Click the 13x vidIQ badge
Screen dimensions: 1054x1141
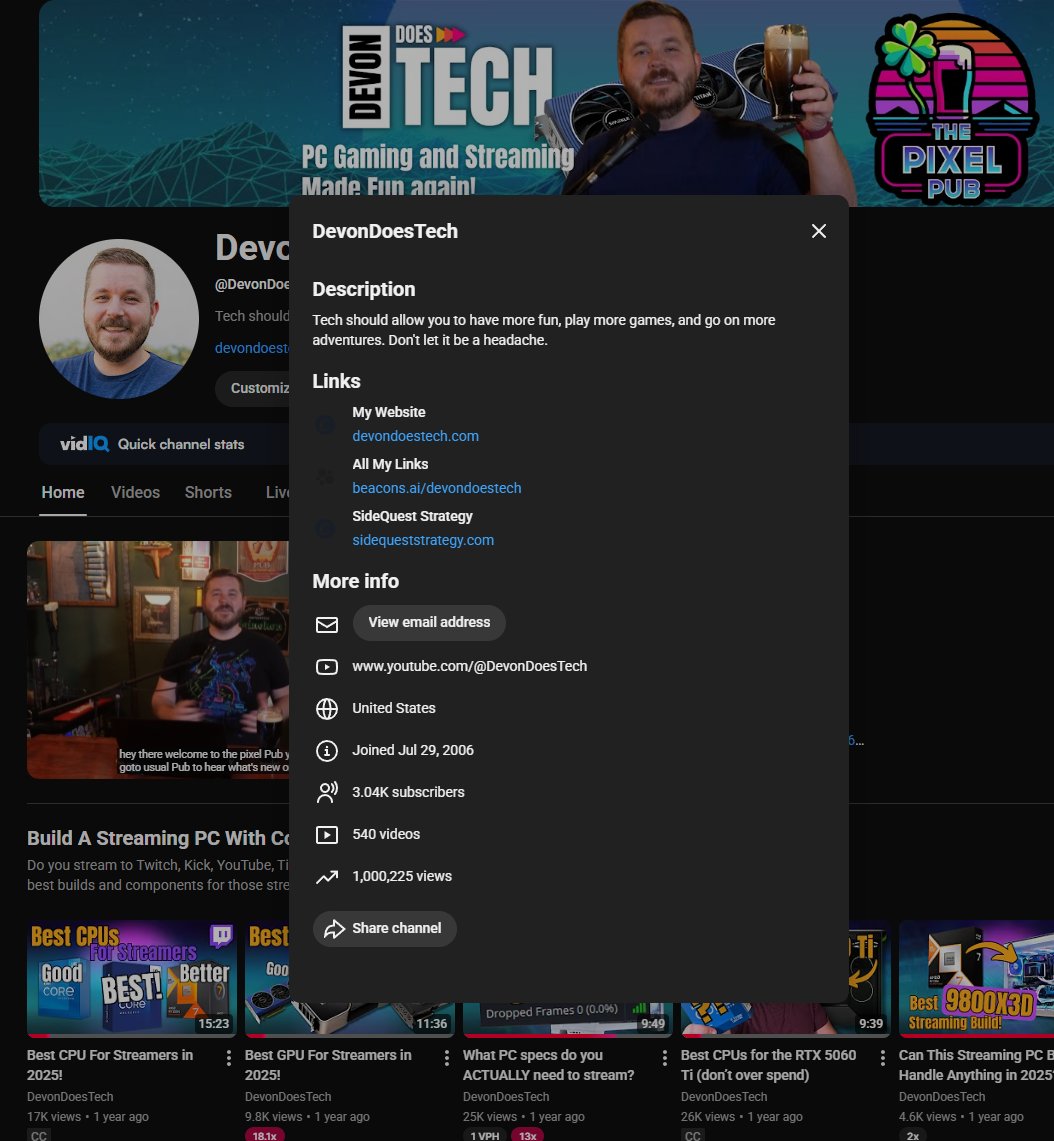click(x=528, y=1135)
